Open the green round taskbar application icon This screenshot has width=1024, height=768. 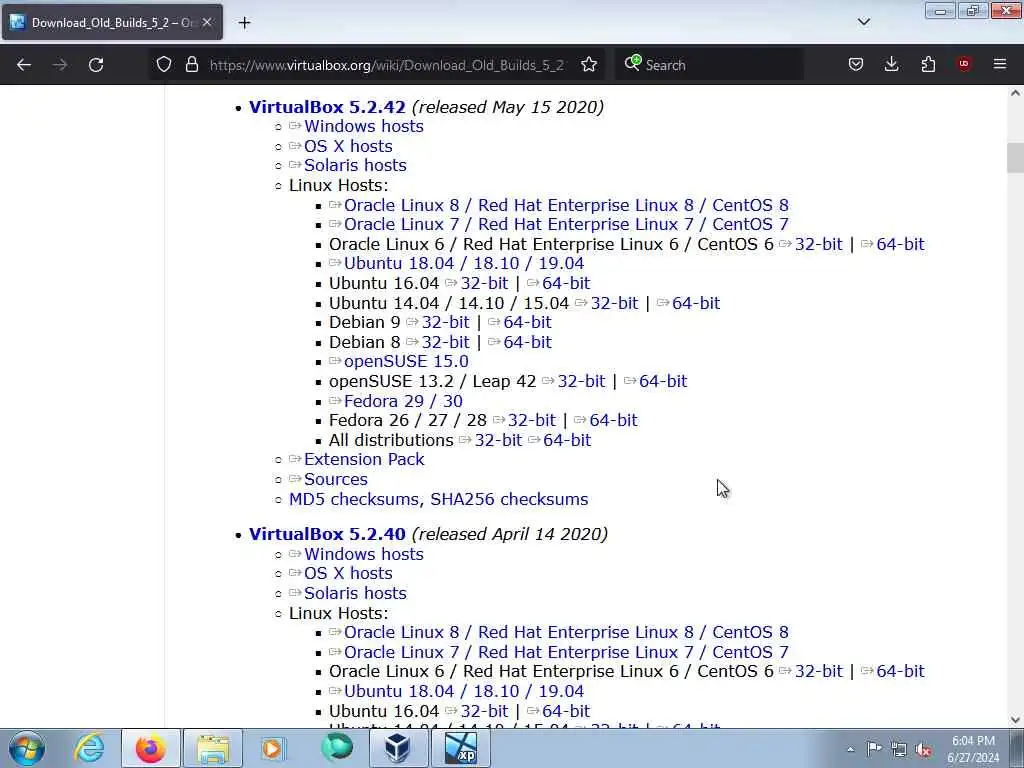tap(337, 747)
